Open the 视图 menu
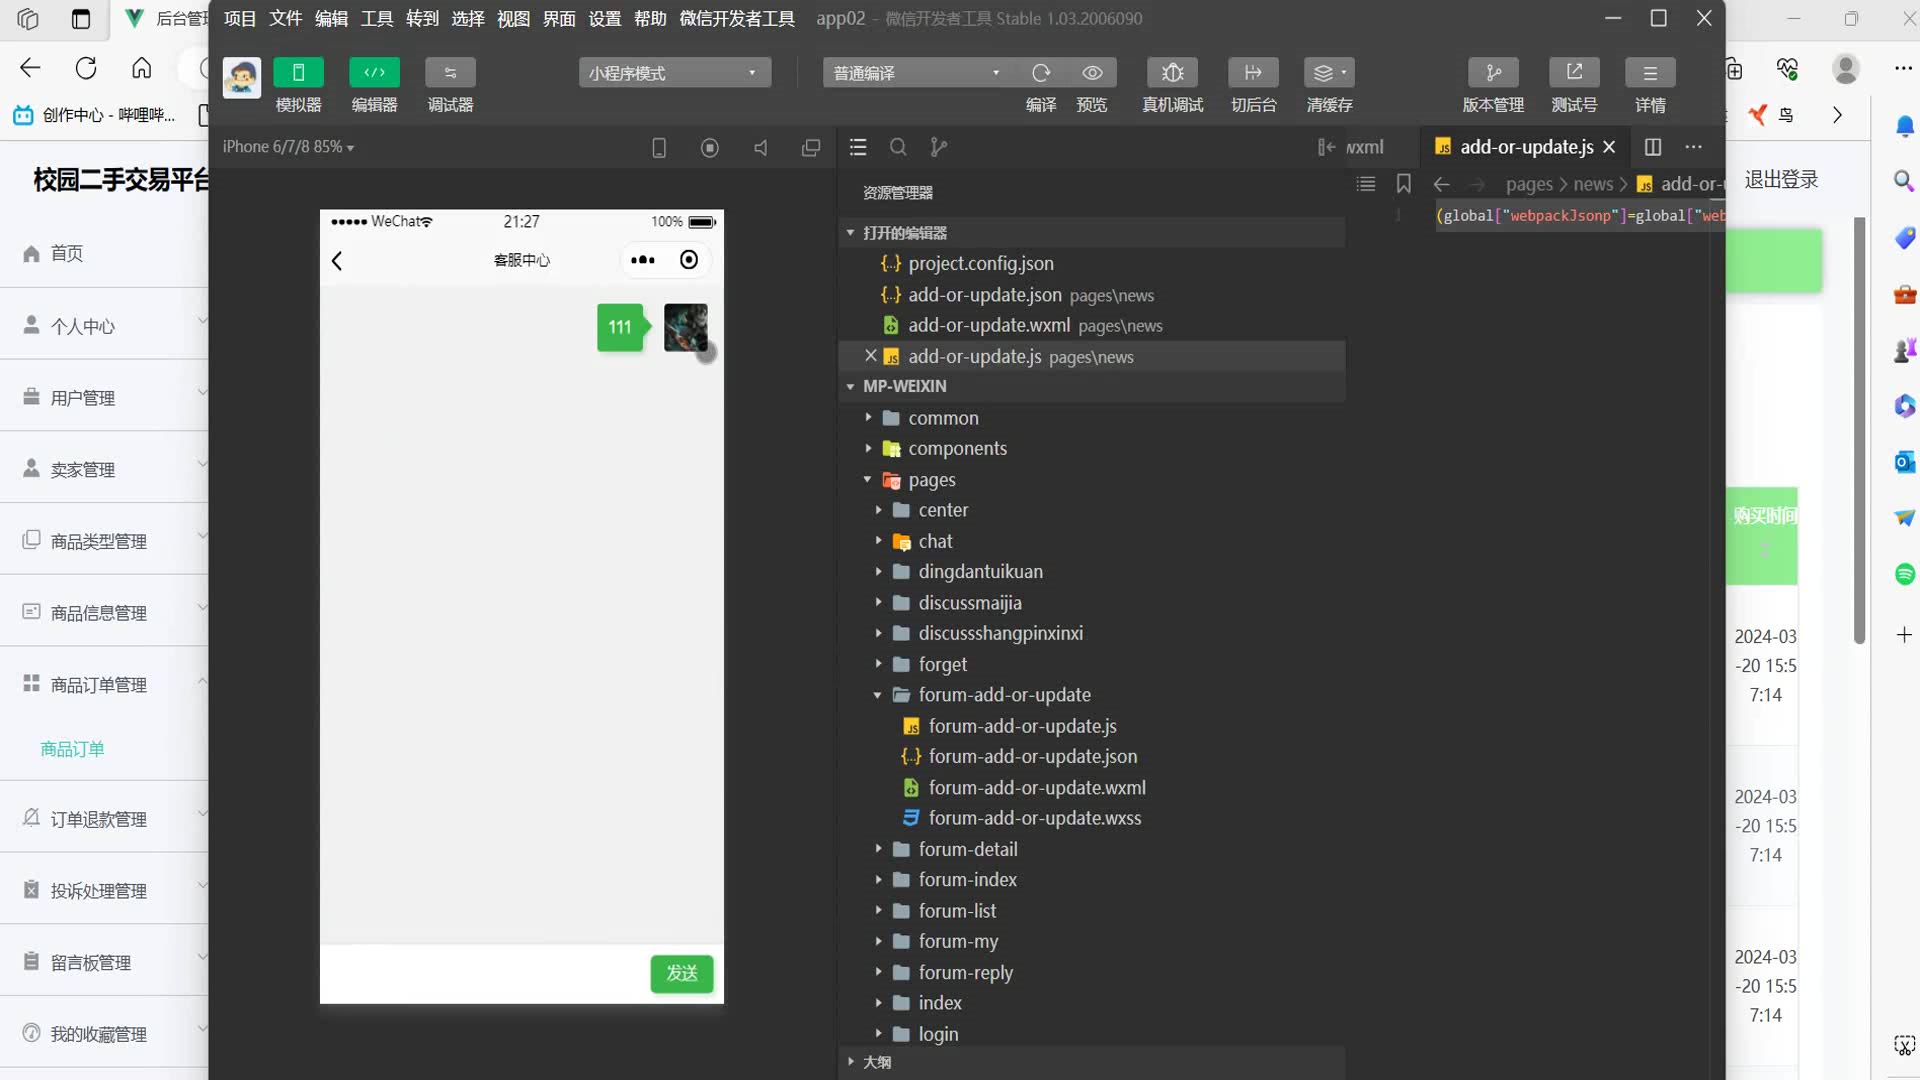This screenshot has height=1080, width=1920. pos(513,18)
